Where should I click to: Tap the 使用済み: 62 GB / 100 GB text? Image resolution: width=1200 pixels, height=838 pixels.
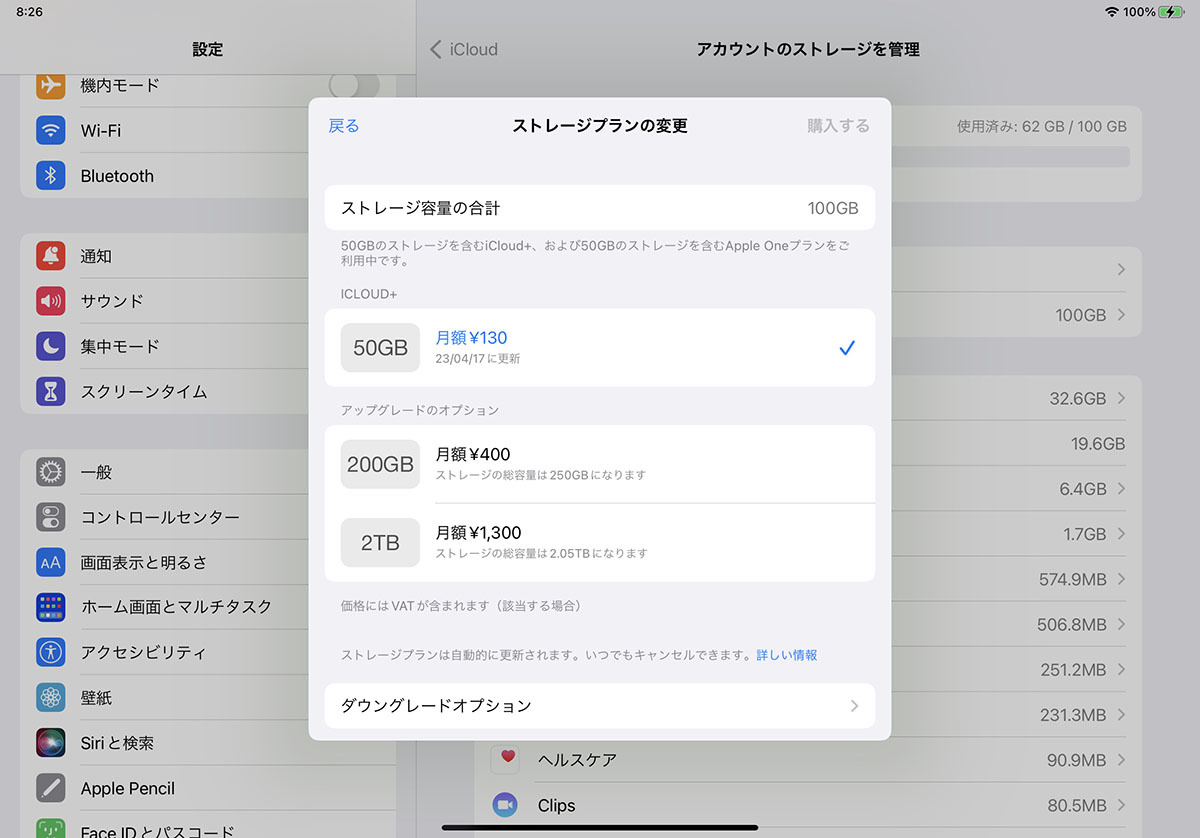tap(1042, 127)
